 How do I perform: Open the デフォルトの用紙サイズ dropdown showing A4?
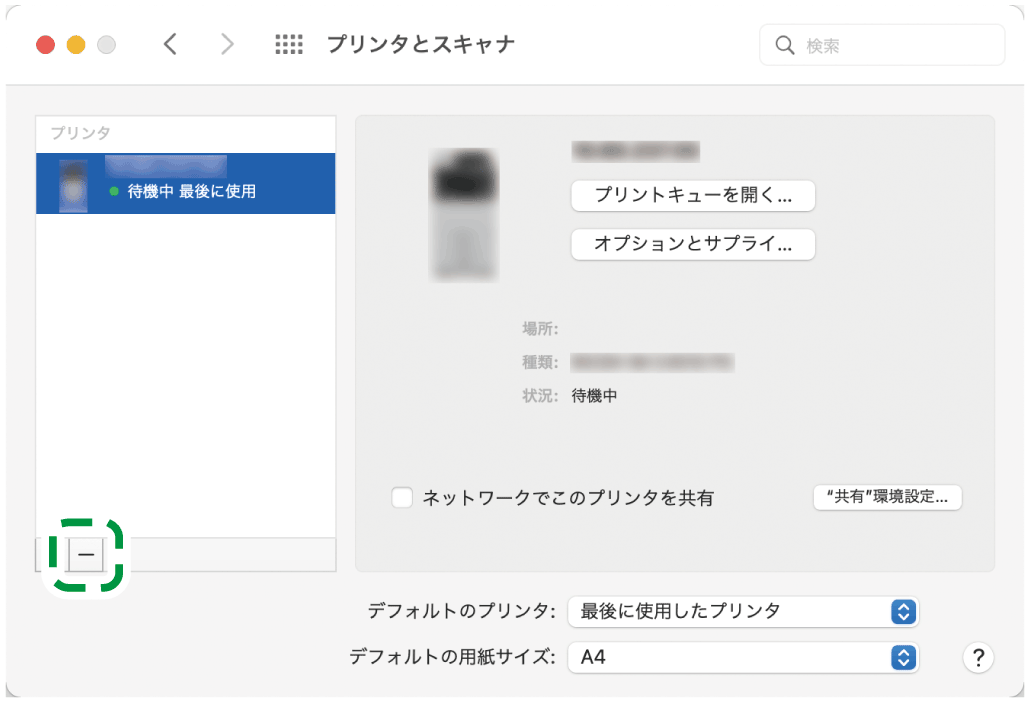coord(744,658)
